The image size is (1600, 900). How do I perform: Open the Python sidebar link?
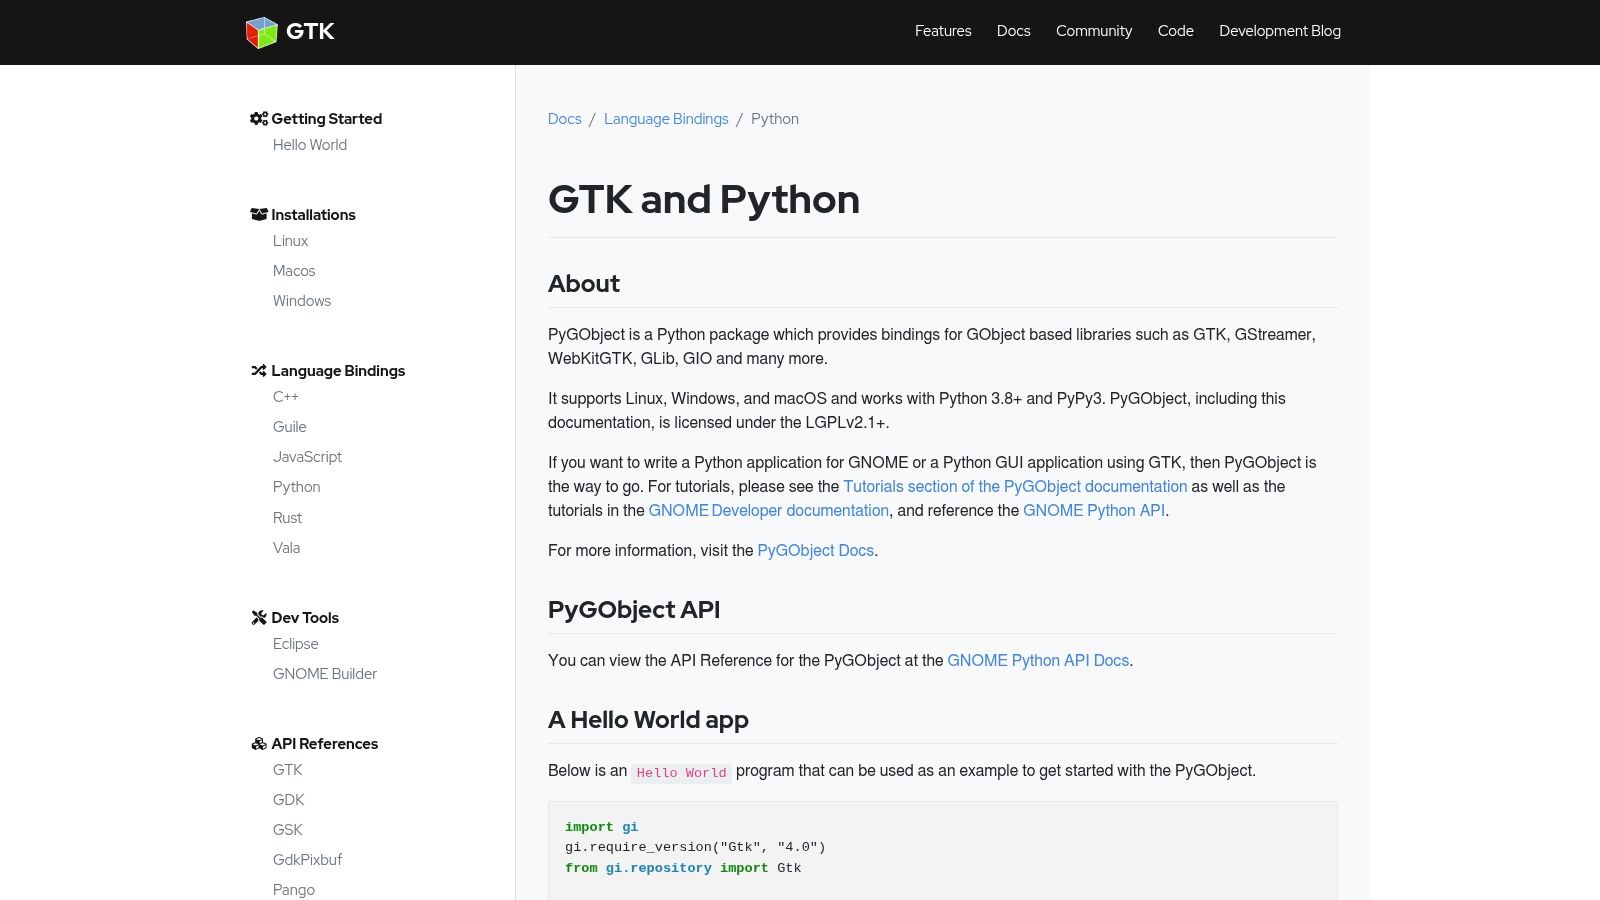pyautogui.click(x=297, y=487)
